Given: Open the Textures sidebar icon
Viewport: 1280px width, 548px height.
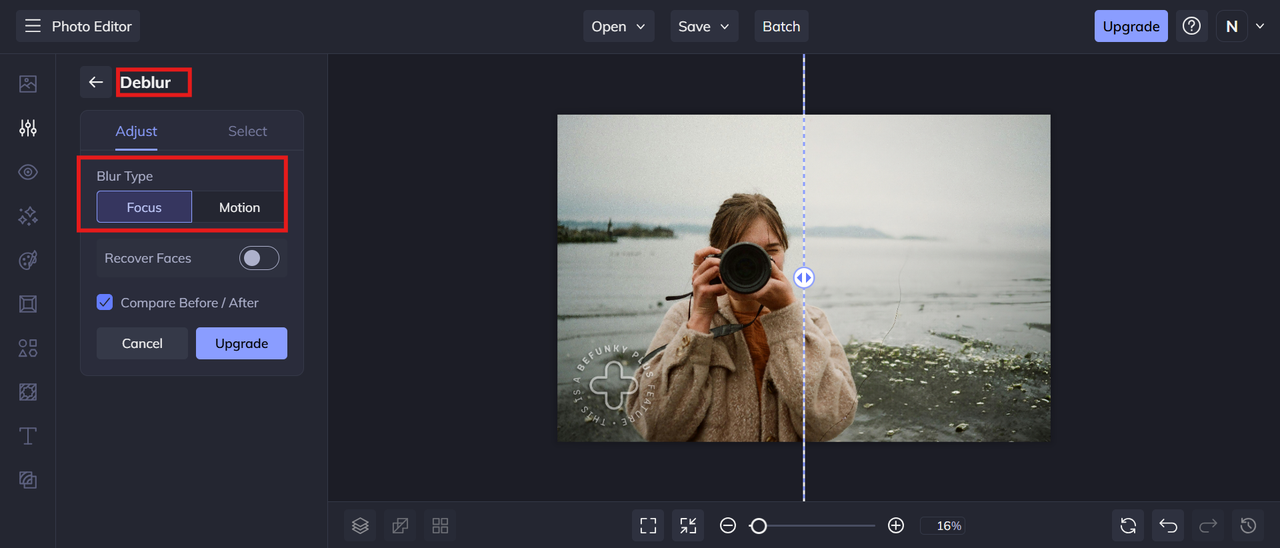Looking at the screenshot, I should (28, 480).
